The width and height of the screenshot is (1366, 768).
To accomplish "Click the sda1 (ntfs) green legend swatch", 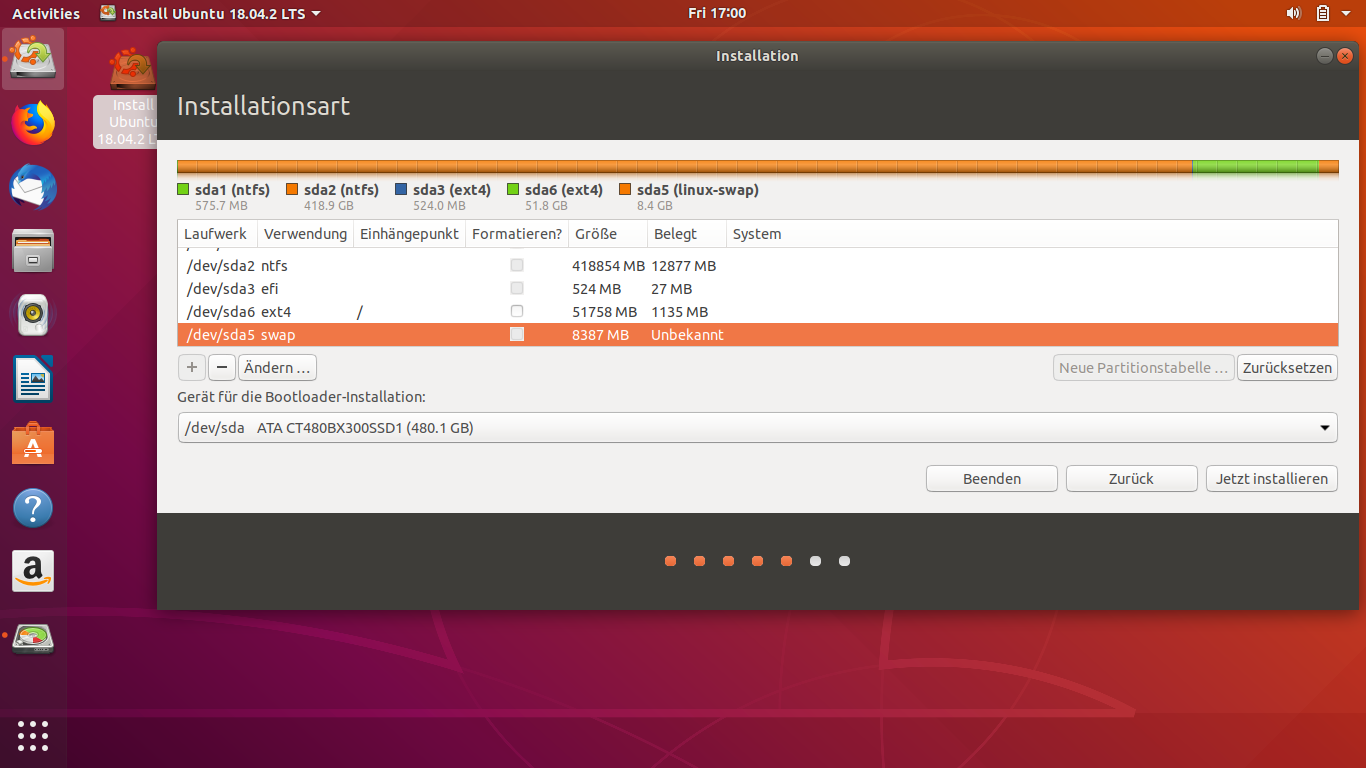I will tap(183, 190).
